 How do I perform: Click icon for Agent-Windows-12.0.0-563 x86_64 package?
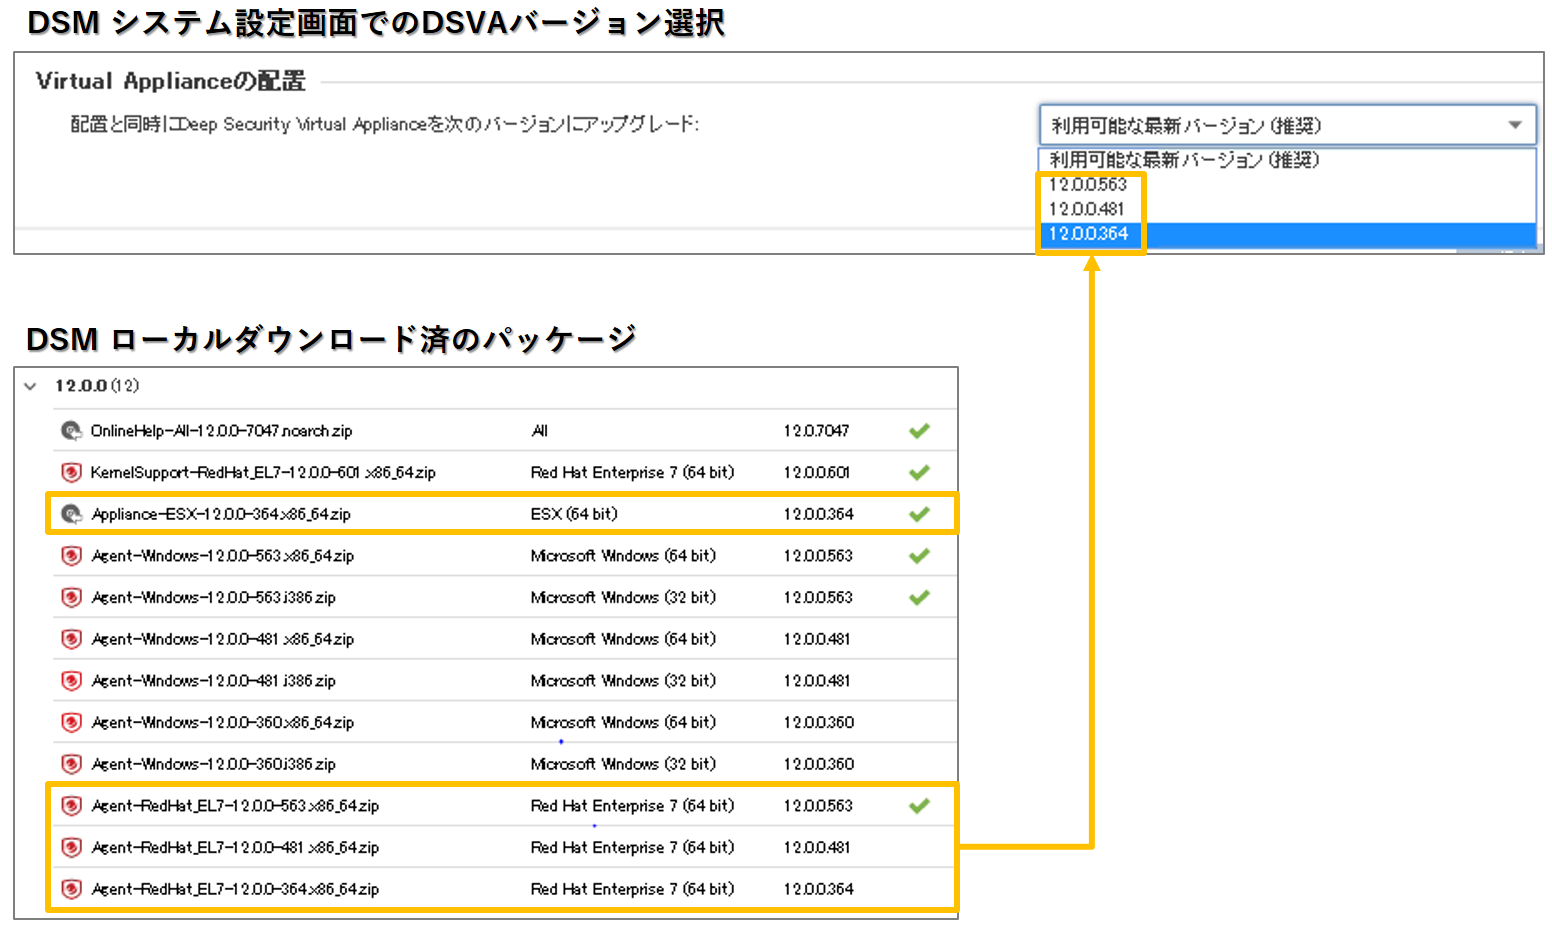tap(71, 556)
